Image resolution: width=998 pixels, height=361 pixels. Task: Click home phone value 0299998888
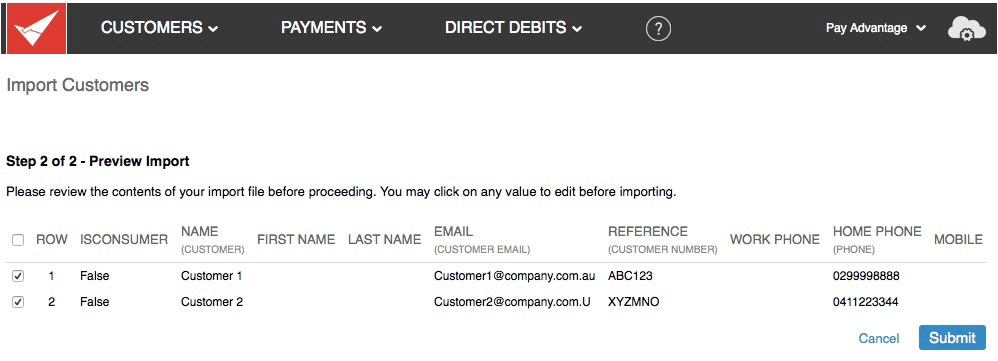tap(866, 276)
